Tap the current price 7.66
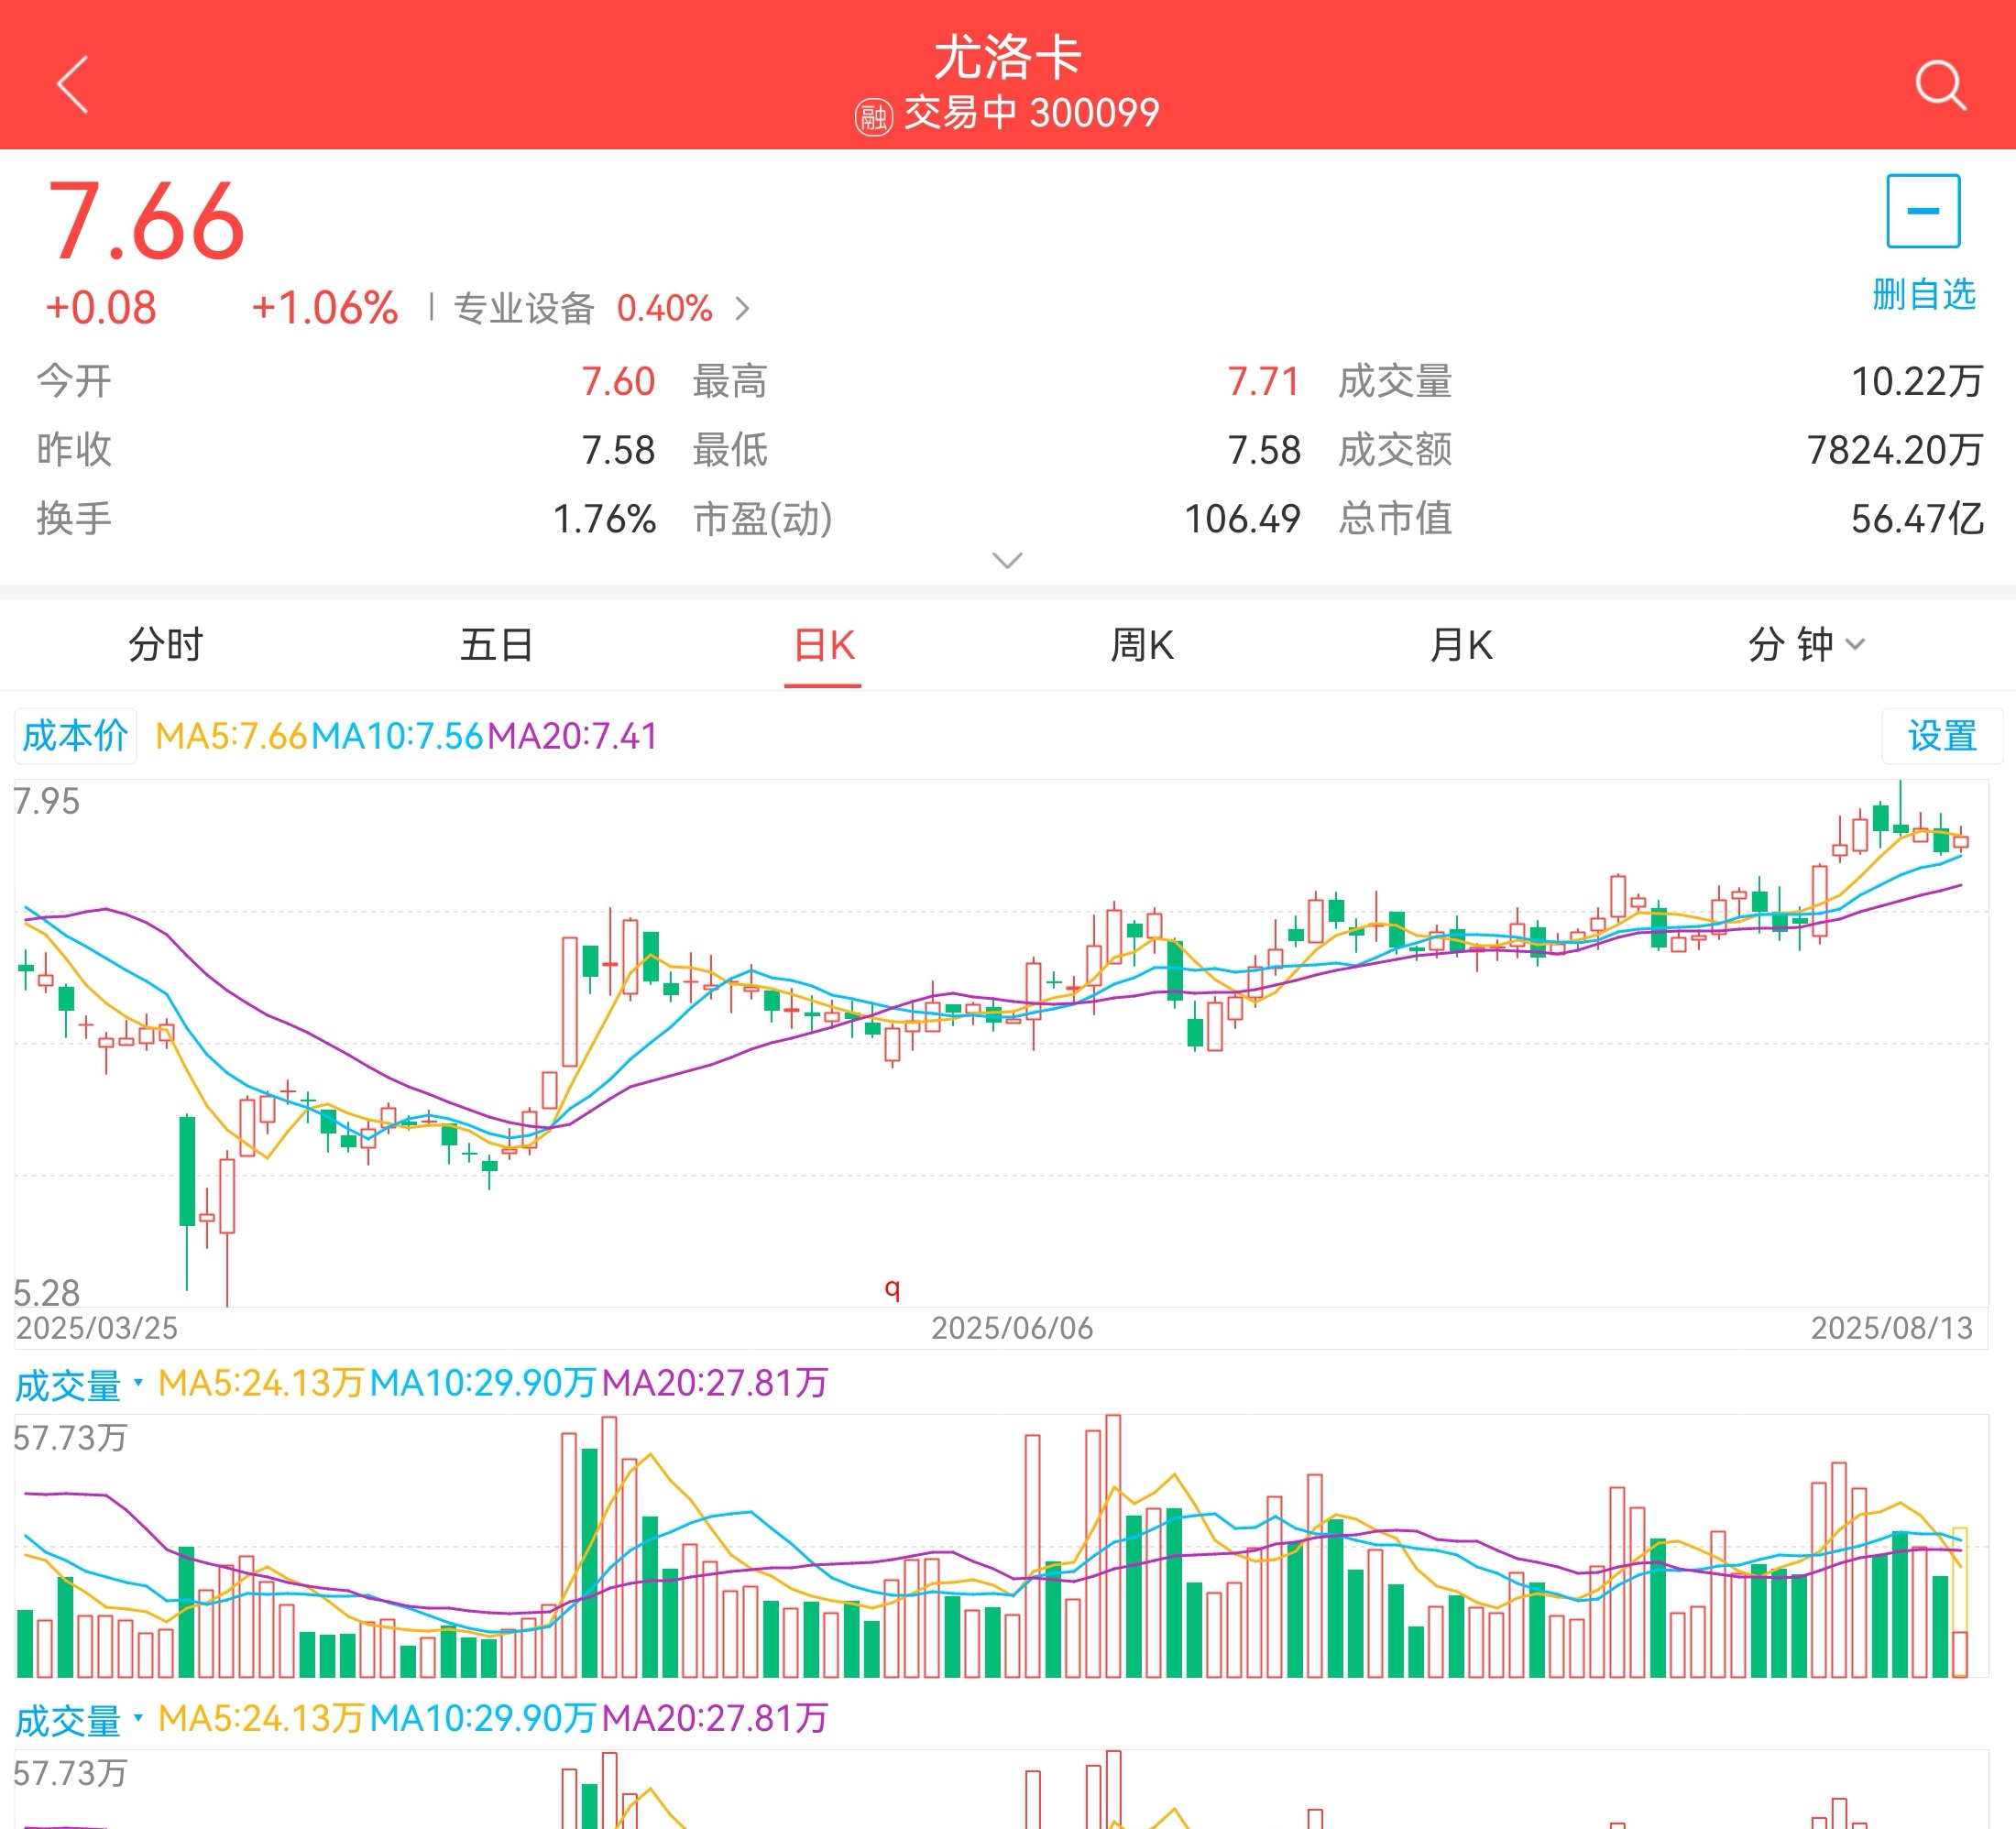 point(146,222)
